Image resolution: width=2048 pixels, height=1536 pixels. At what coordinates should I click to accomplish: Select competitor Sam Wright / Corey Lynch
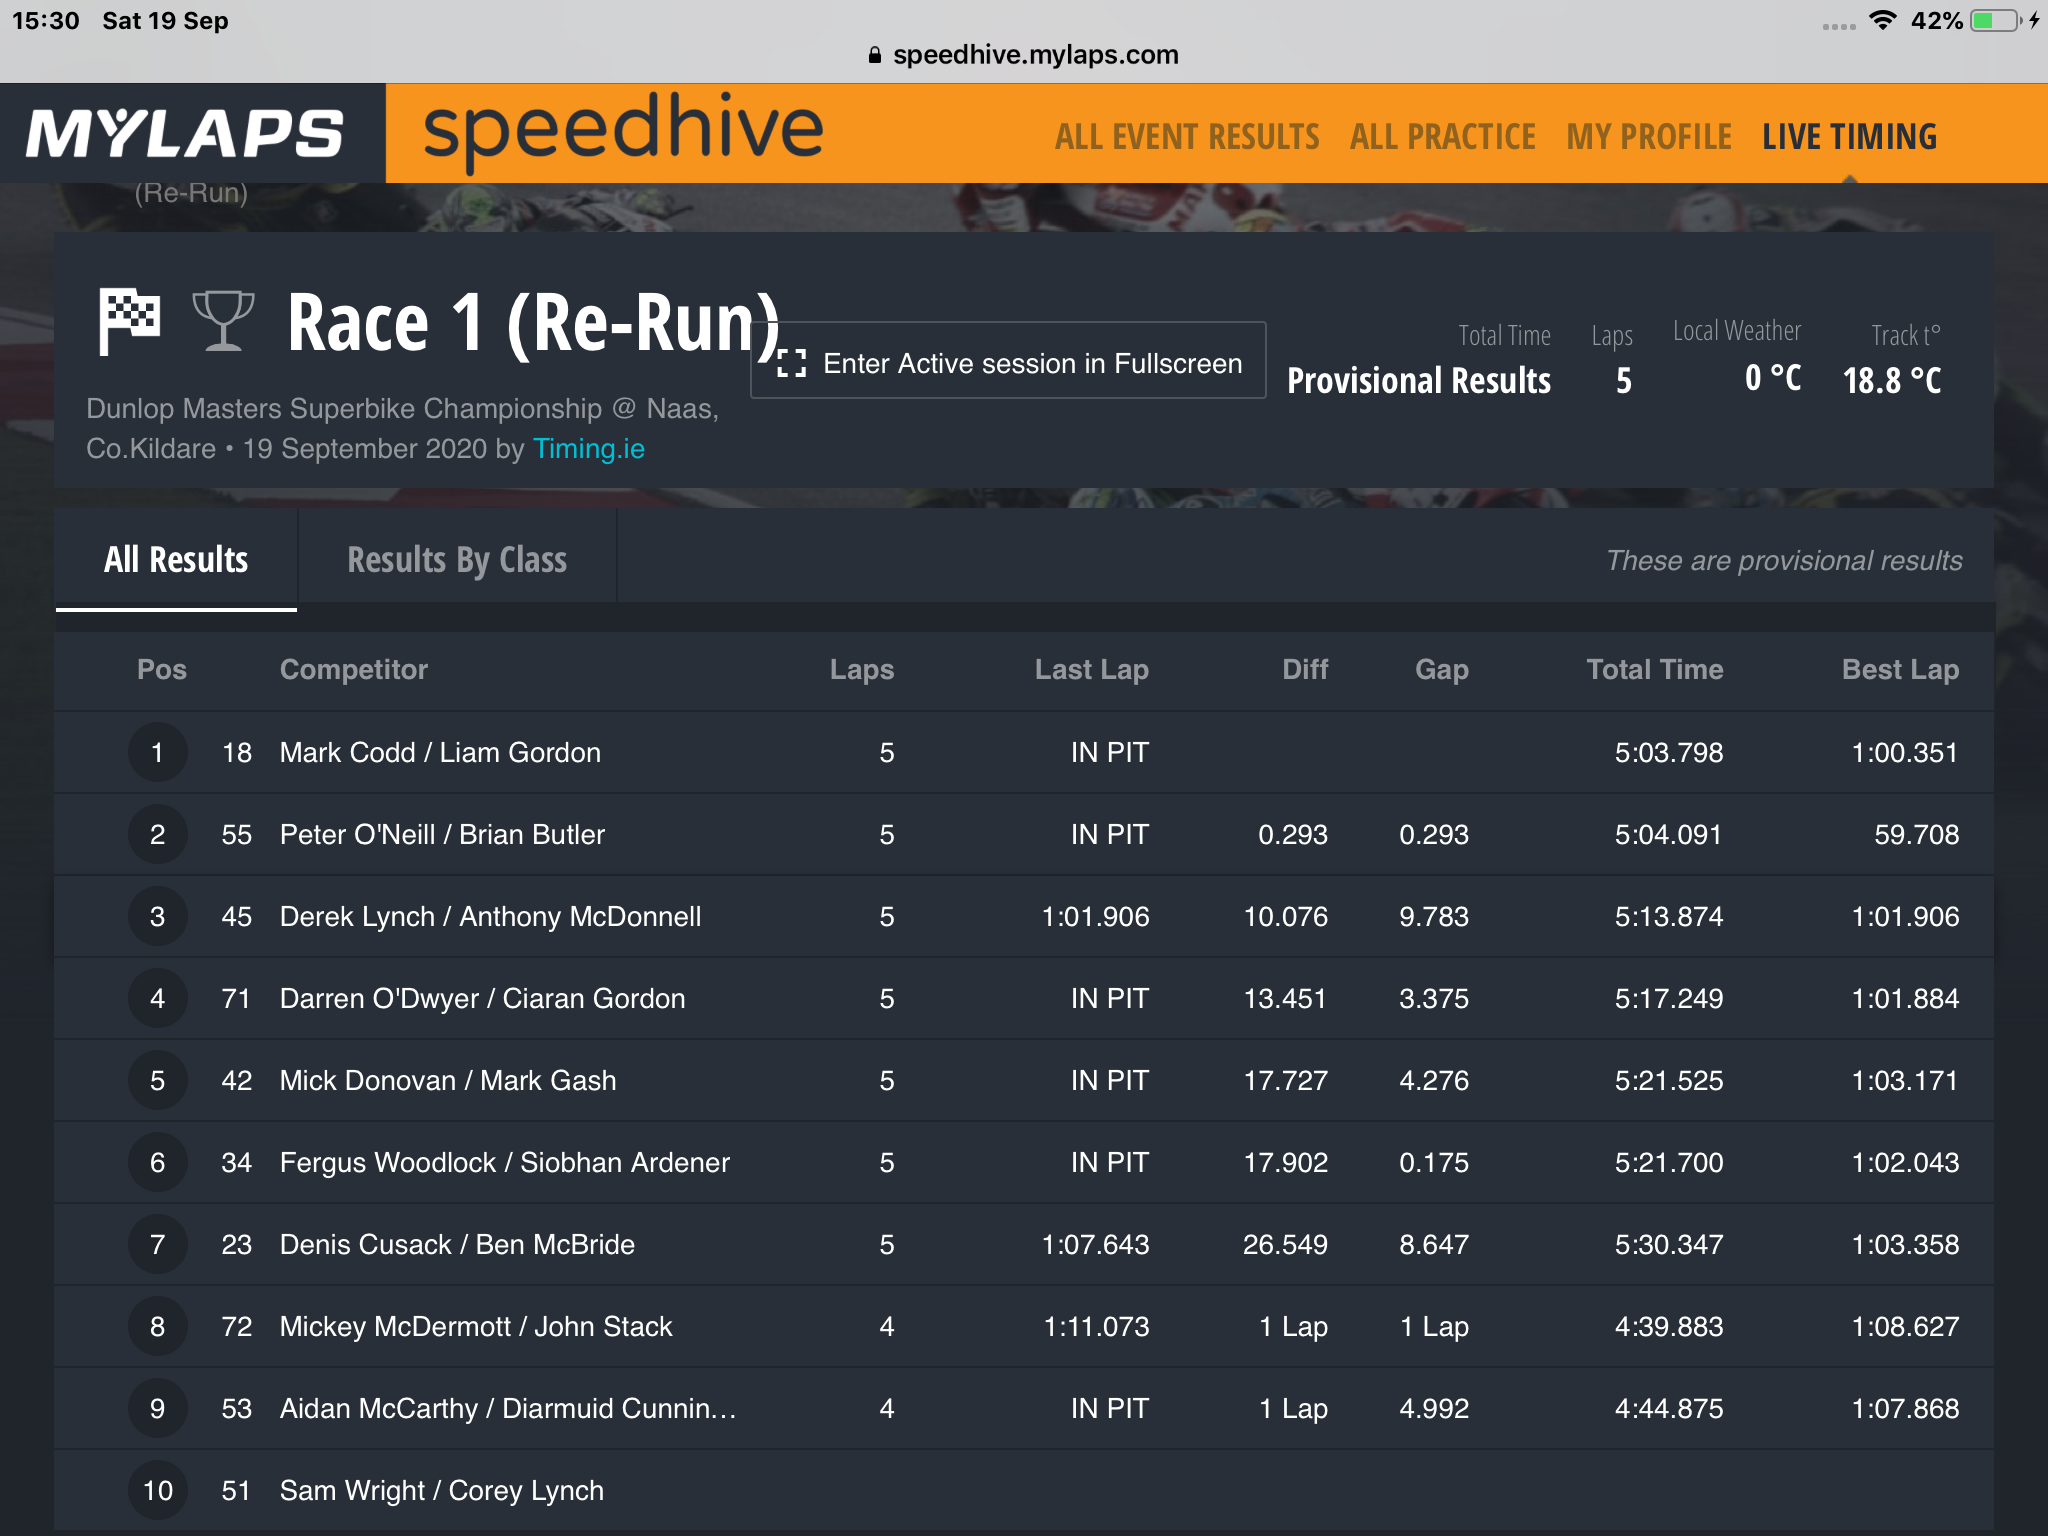[x=441, y=1490]
